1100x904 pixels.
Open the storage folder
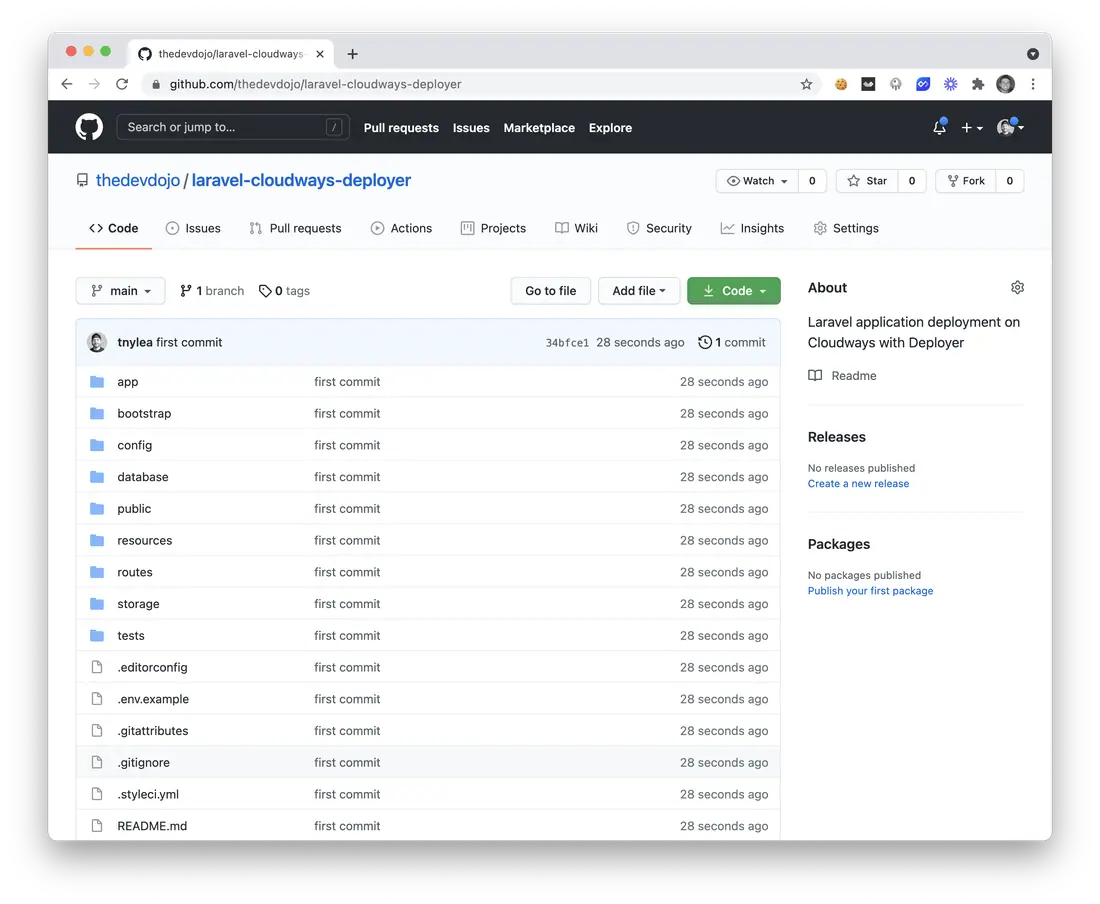[138, 604]
